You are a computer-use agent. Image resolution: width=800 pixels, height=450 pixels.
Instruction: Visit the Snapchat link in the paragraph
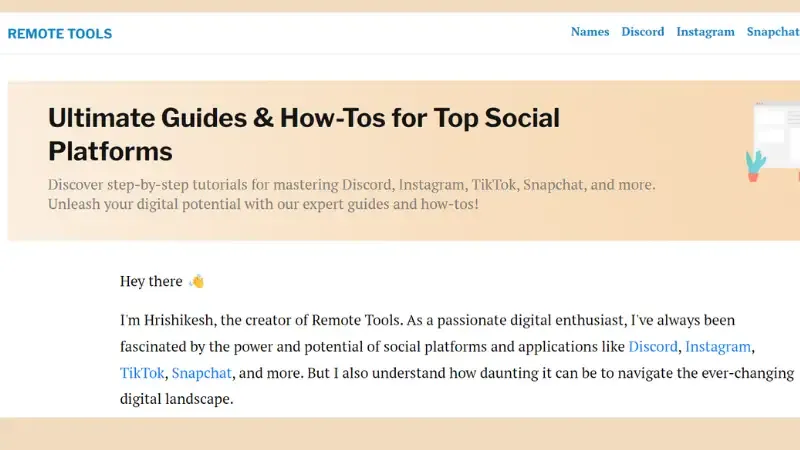tap(202, 373)
